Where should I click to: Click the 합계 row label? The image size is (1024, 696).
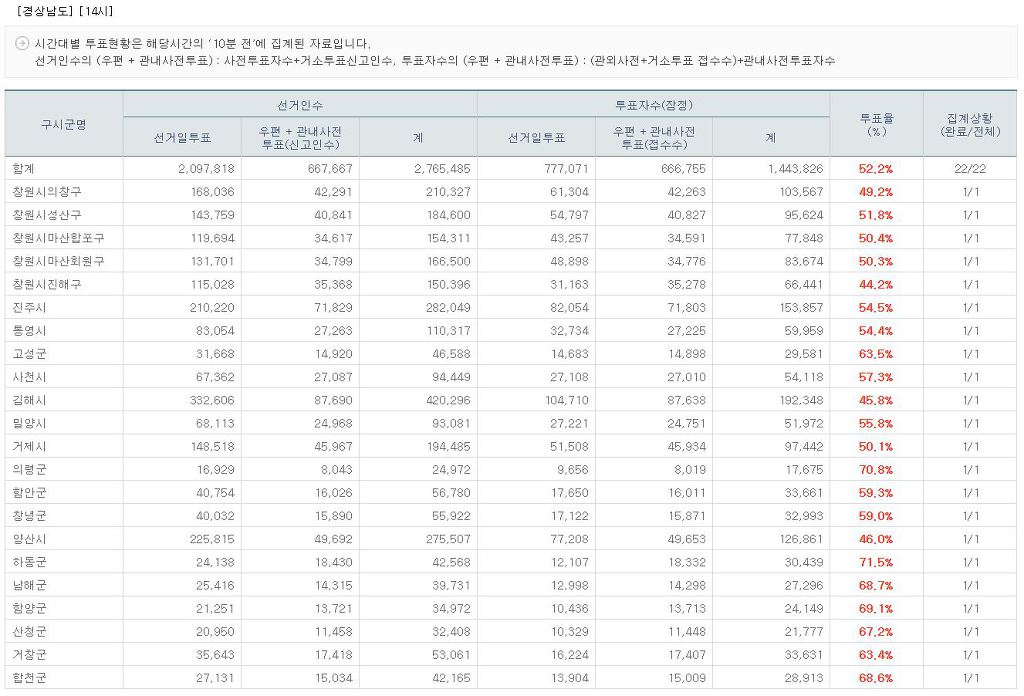pos(24,168)
